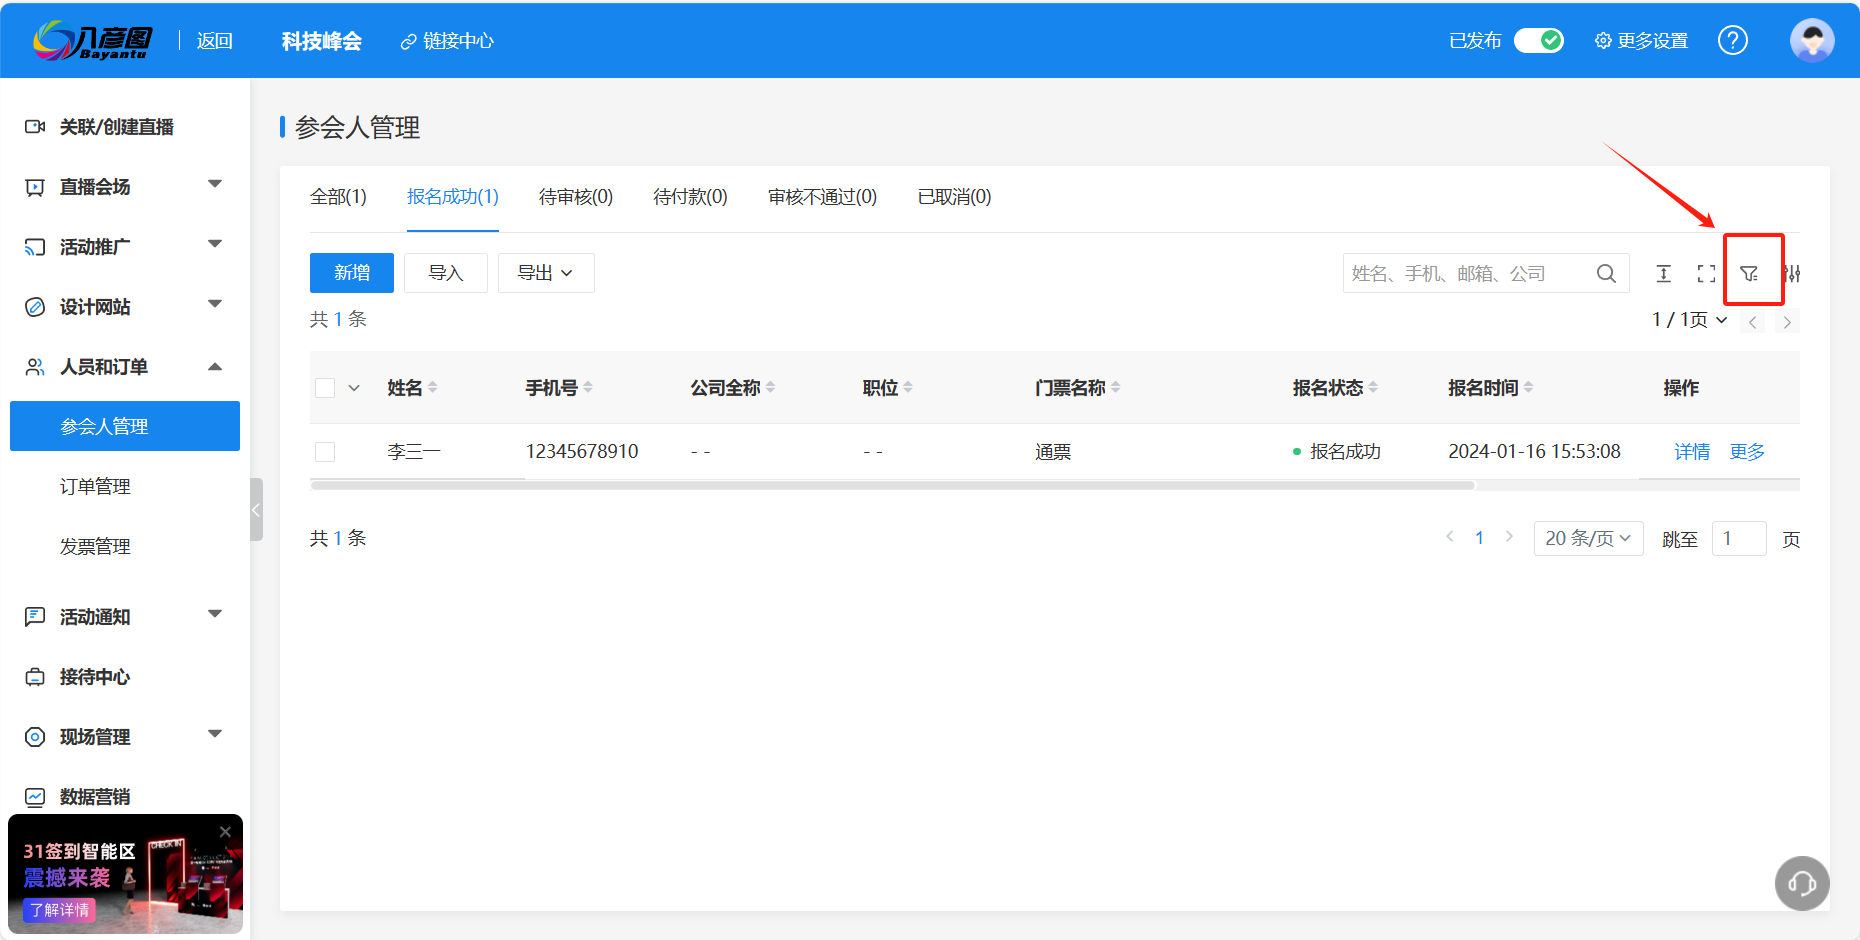Switch to the 全部(1) tab
Image resolution: width=1860 pixels, height=940 pixels.
point(338,197)
